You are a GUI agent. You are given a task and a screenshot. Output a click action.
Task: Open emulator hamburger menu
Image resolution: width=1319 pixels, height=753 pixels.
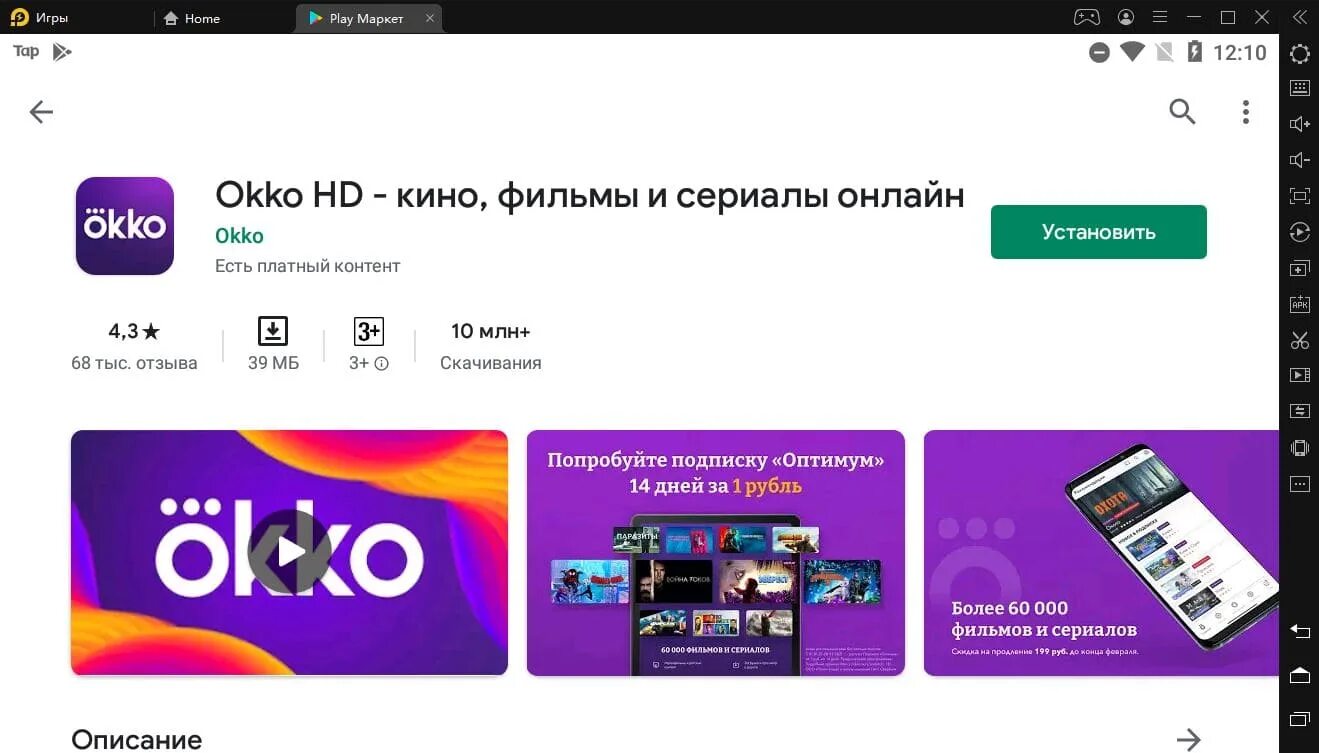(1160, 17)
